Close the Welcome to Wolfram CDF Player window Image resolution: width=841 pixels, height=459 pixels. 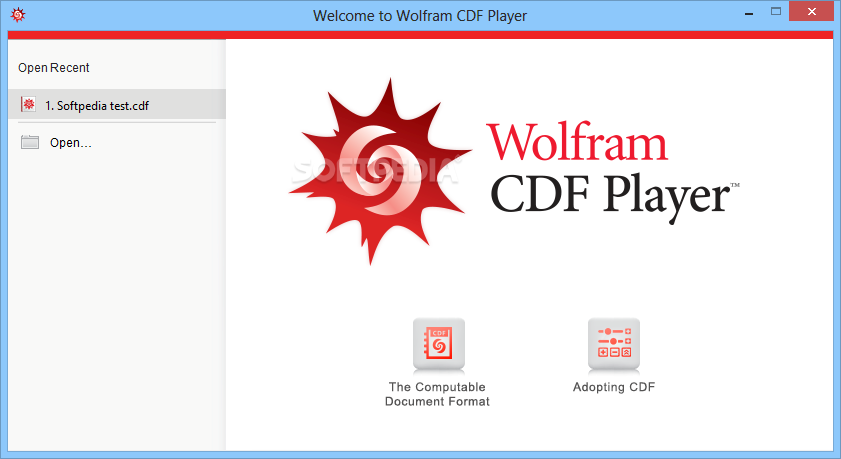tap(812, 12)
